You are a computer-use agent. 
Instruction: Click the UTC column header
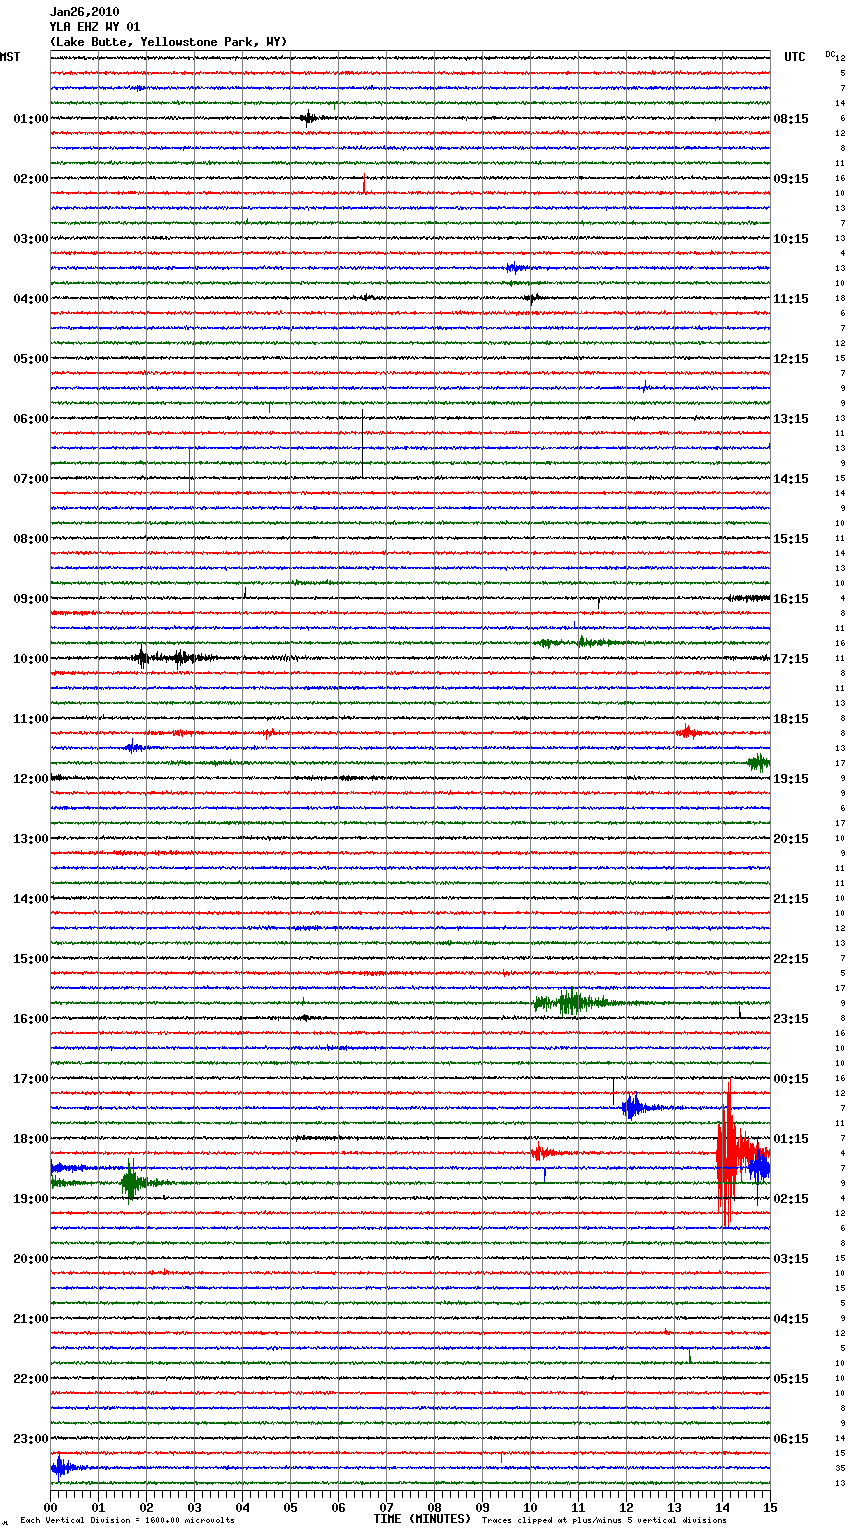pyautogui.click(x=794, y=57)
